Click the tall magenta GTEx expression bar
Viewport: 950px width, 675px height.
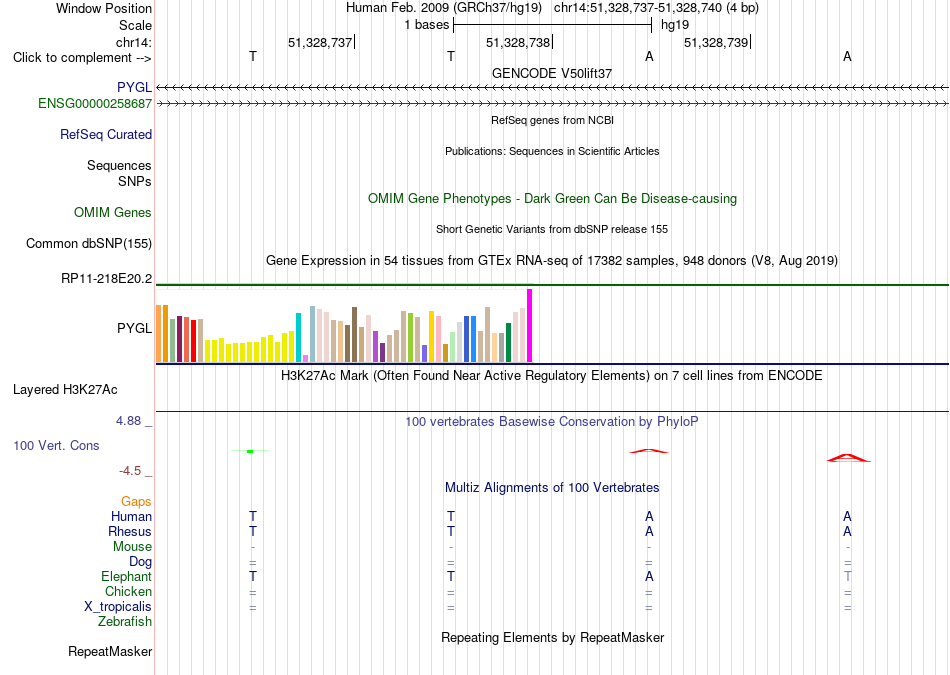530,325
